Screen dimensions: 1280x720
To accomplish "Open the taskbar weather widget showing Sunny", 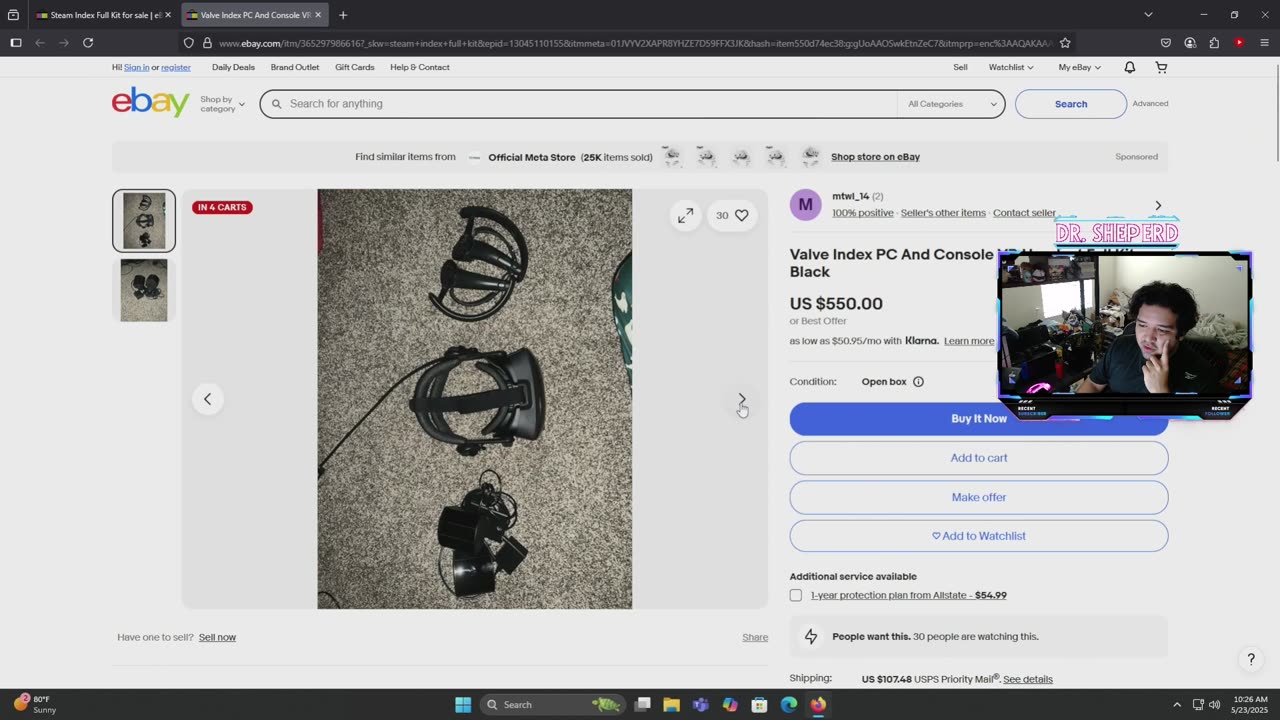I will click(36, 704).
